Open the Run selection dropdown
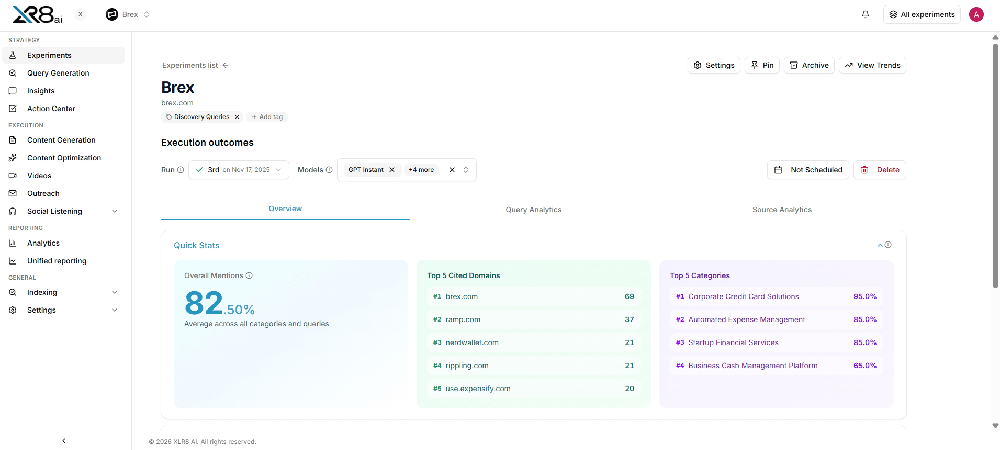Screen dimensions: 1000x450 click(239, 170)
